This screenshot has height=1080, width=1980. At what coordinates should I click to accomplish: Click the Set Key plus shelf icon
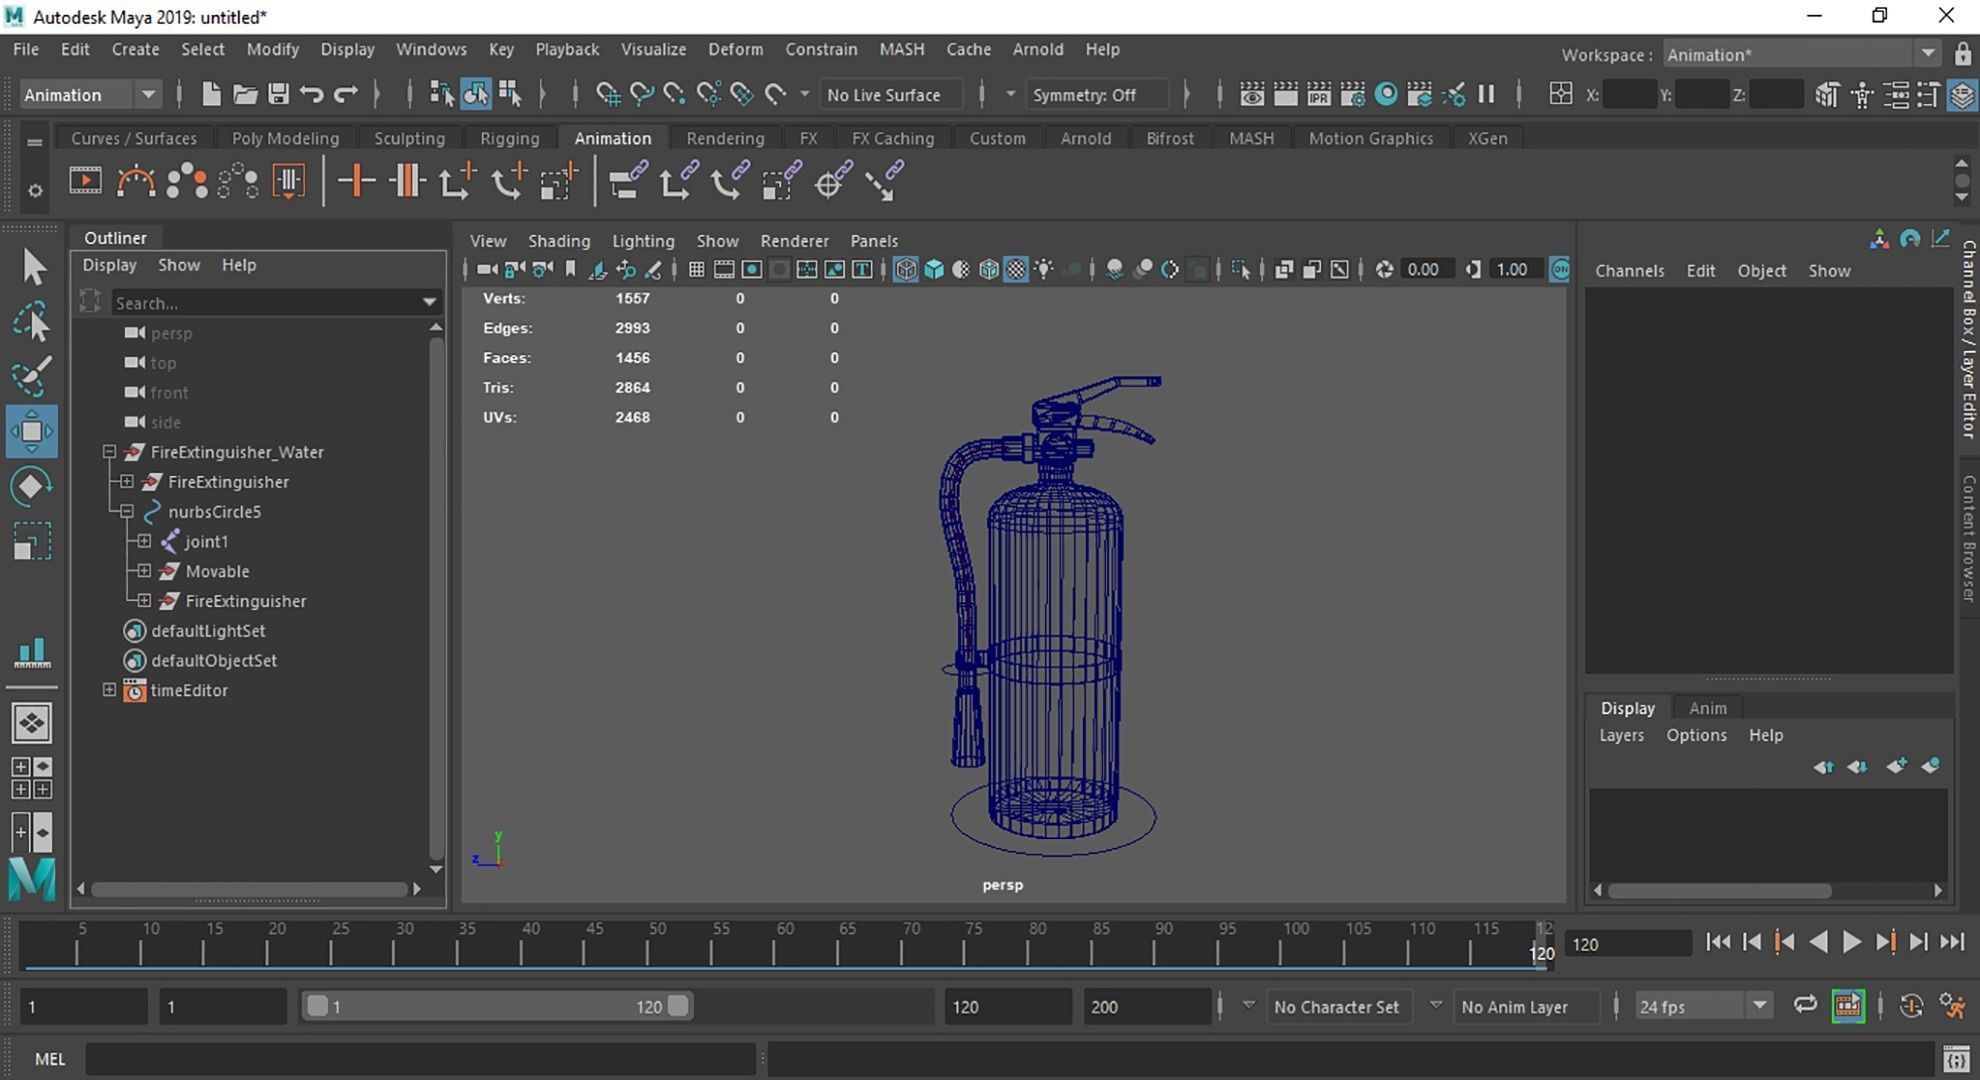tap(355, 181)
